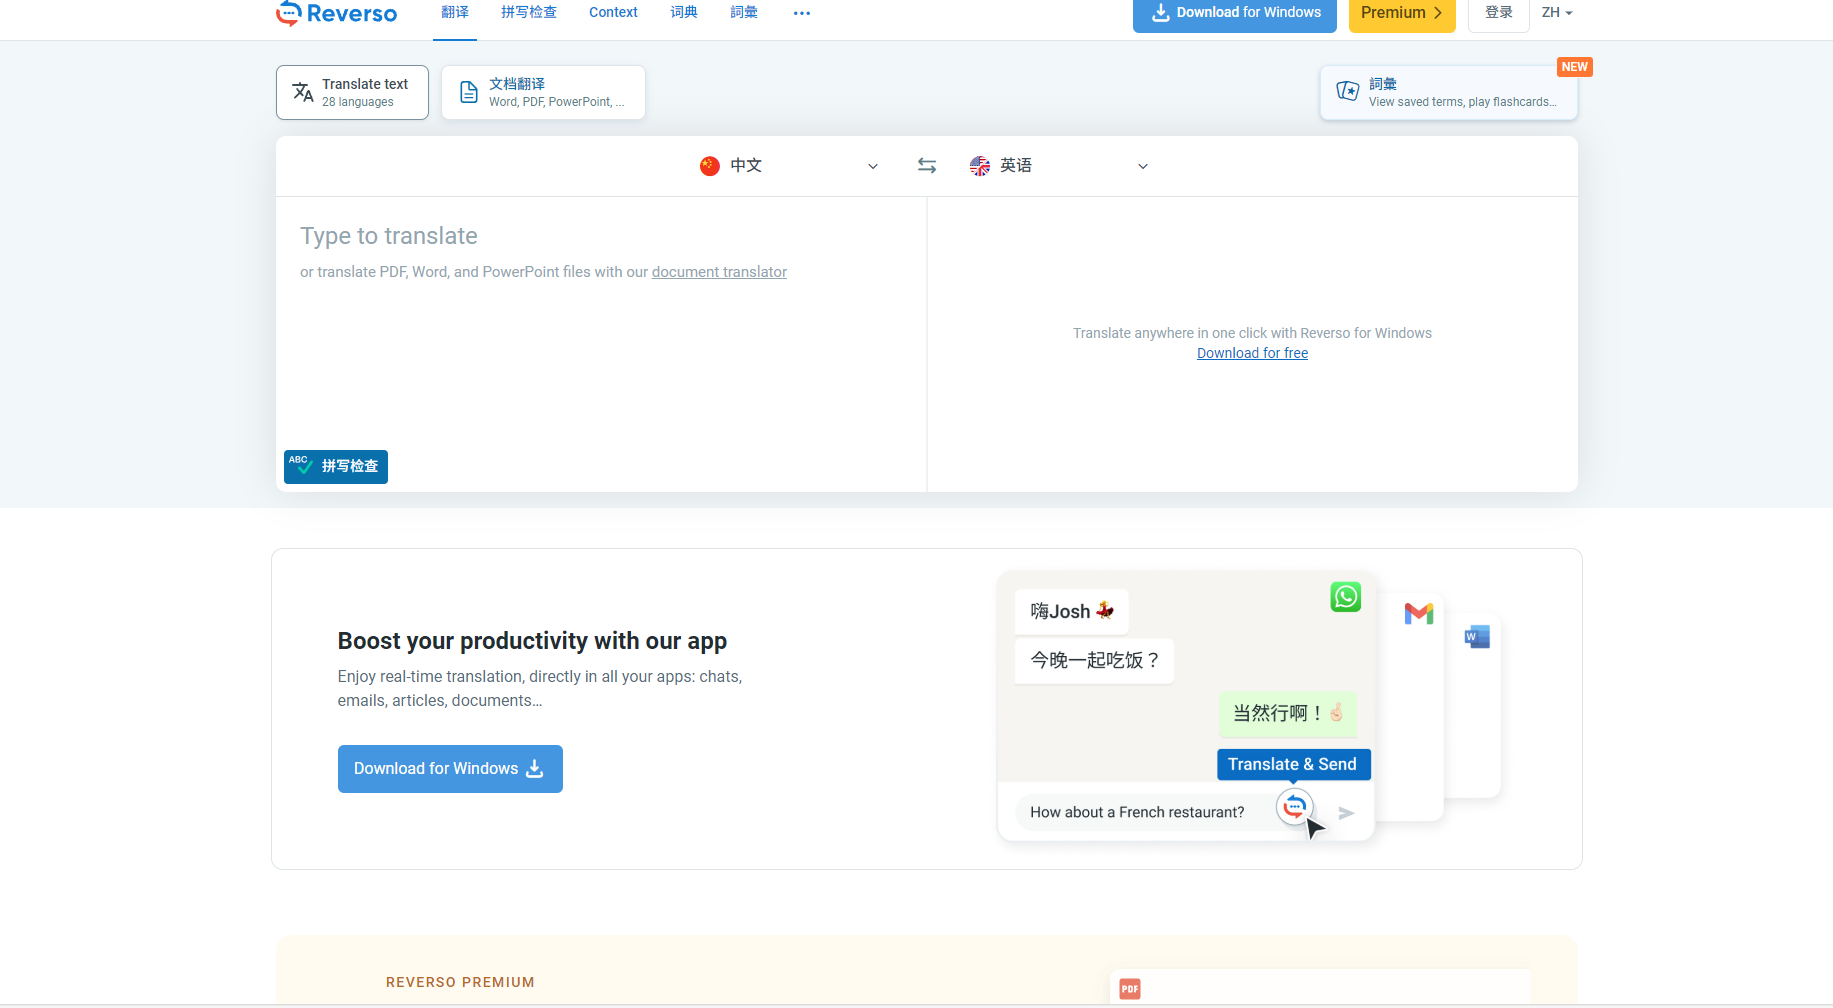The height and width of the screenshot is (1008, 1833).
Task: Click Download for Windows in header
Action: tap(1235, 13)
